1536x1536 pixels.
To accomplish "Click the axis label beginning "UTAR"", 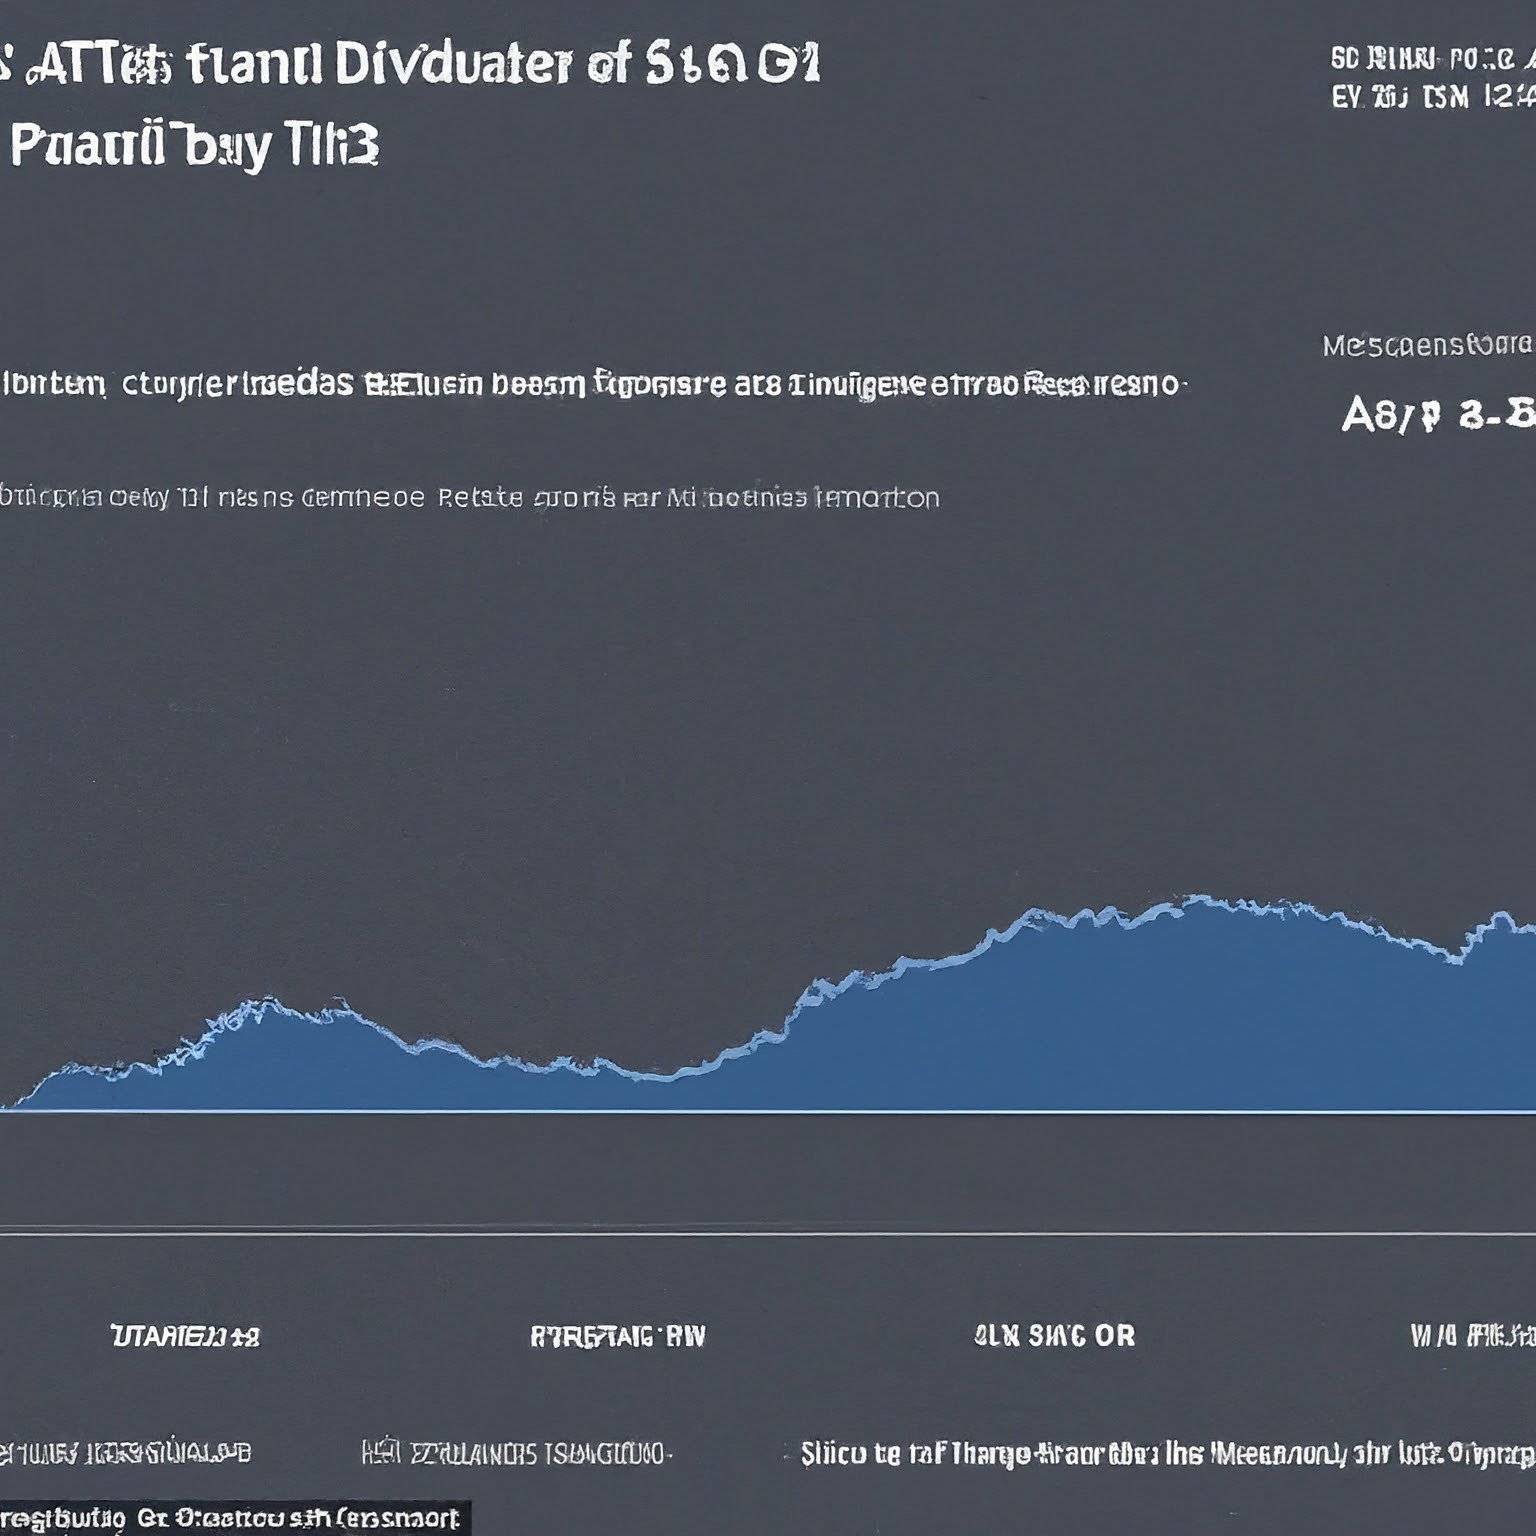I will point(185,1336).
